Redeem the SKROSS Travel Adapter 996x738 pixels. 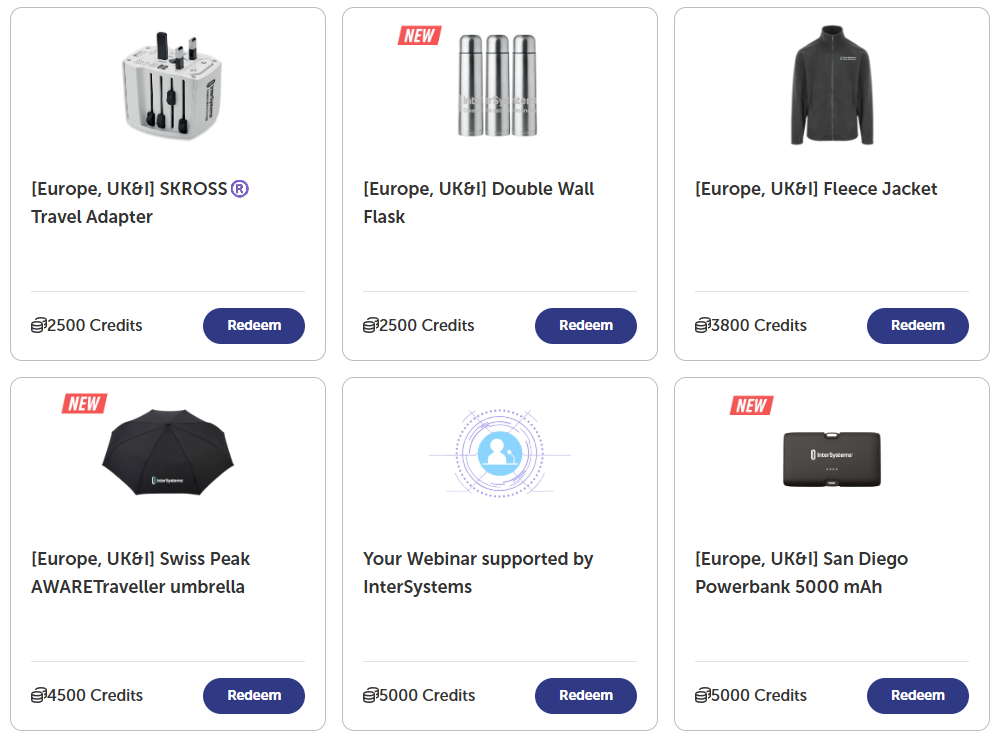[254, 325]
